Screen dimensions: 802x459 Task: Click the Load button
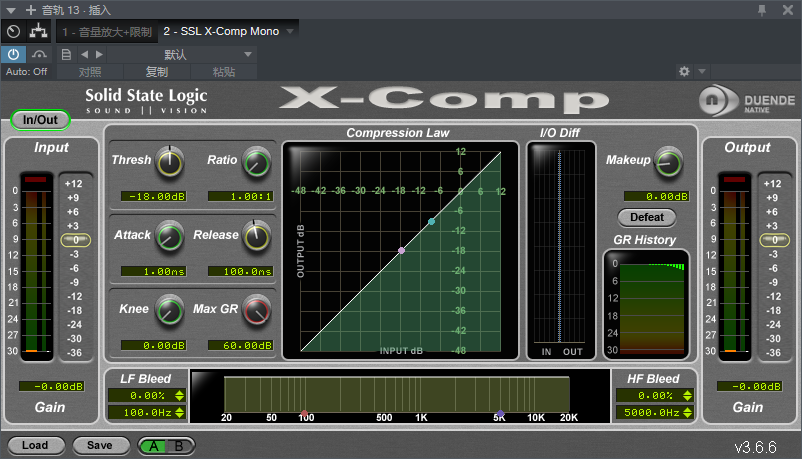(x=35, y=445)
